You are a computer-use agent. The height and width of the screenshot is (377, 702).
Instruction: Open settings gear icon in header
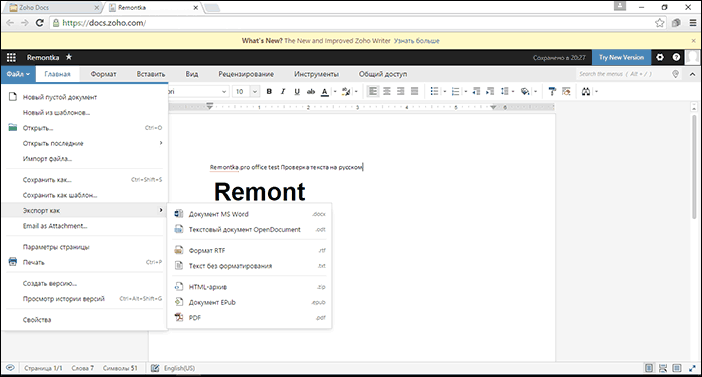click(x=660, y=57)
